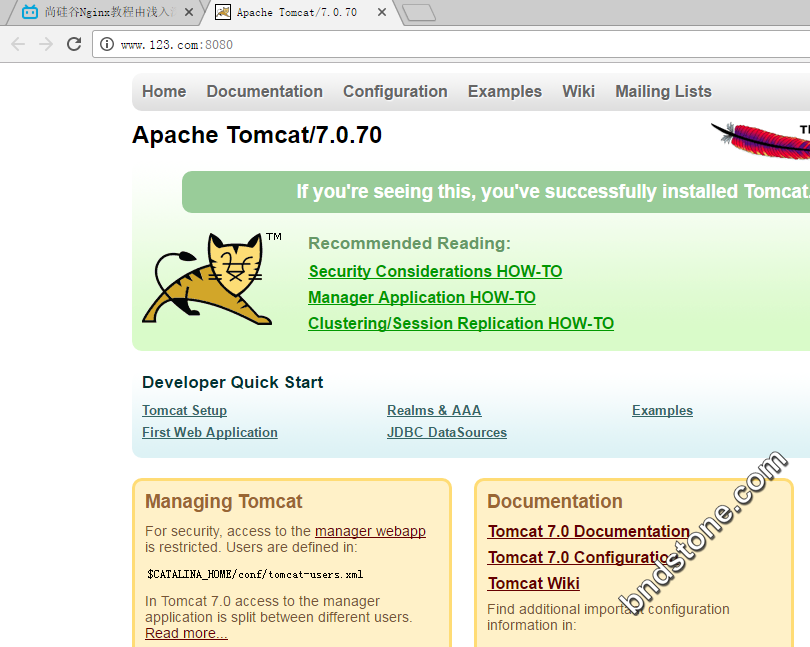Viewport: 810px width, 647px height.
Task: Open the Documentation navigation item
Action: (x=264, y=91)
